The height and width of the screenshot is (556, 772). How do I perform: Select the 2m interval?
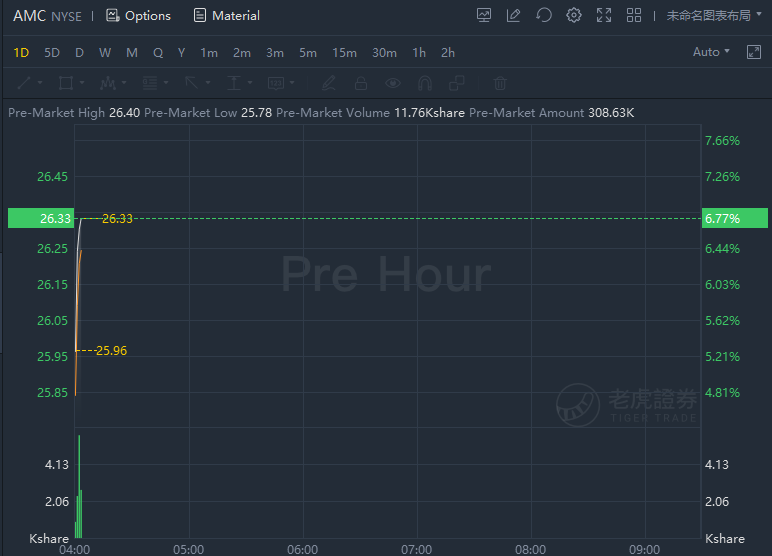pyautogui.click(x=242, y=53)
